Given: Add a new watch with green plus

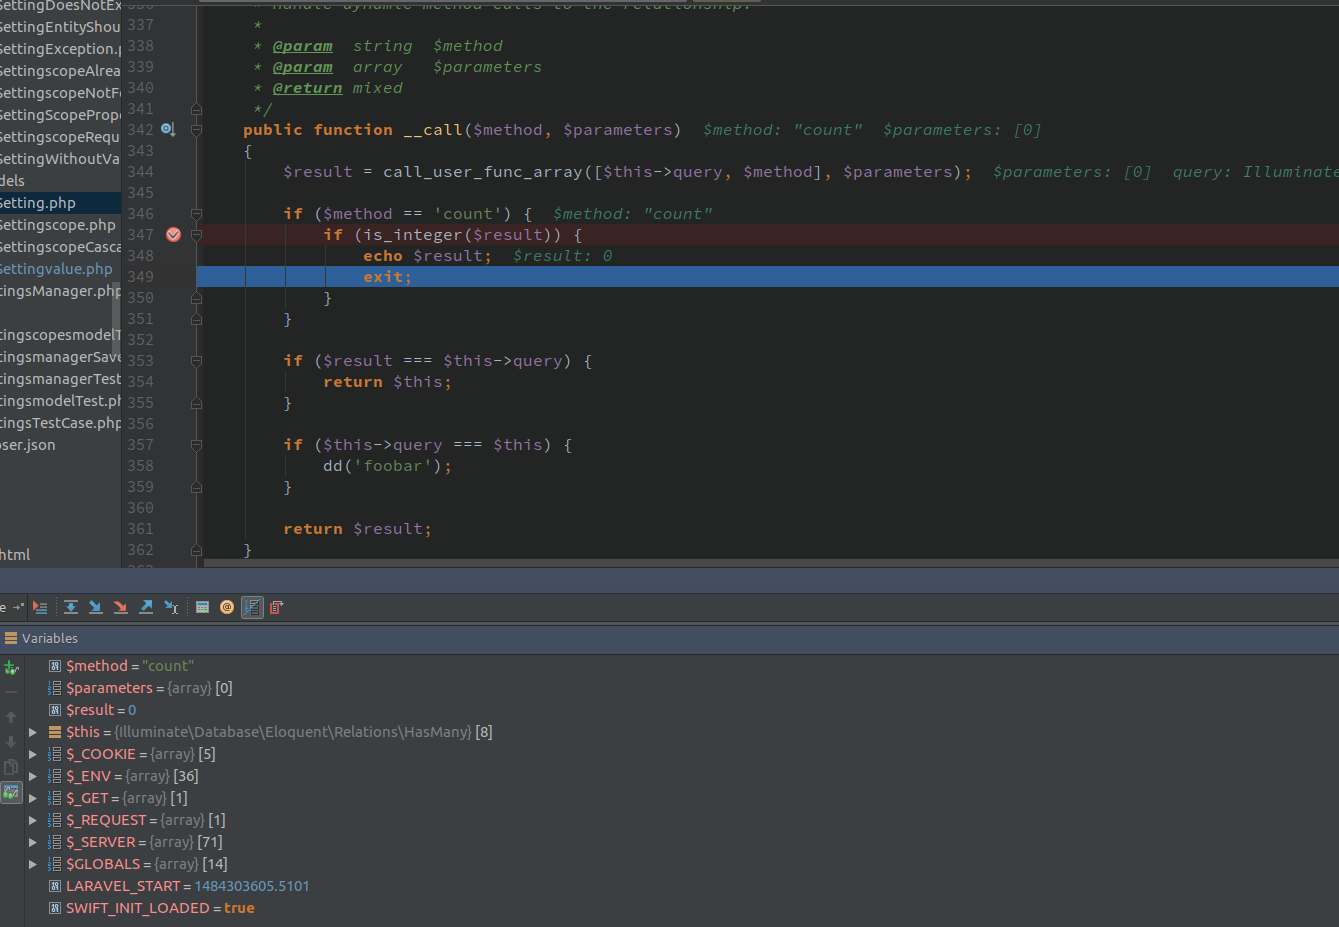Looking at the screenshot, I should pyautogui.click(x=11, y=668).
